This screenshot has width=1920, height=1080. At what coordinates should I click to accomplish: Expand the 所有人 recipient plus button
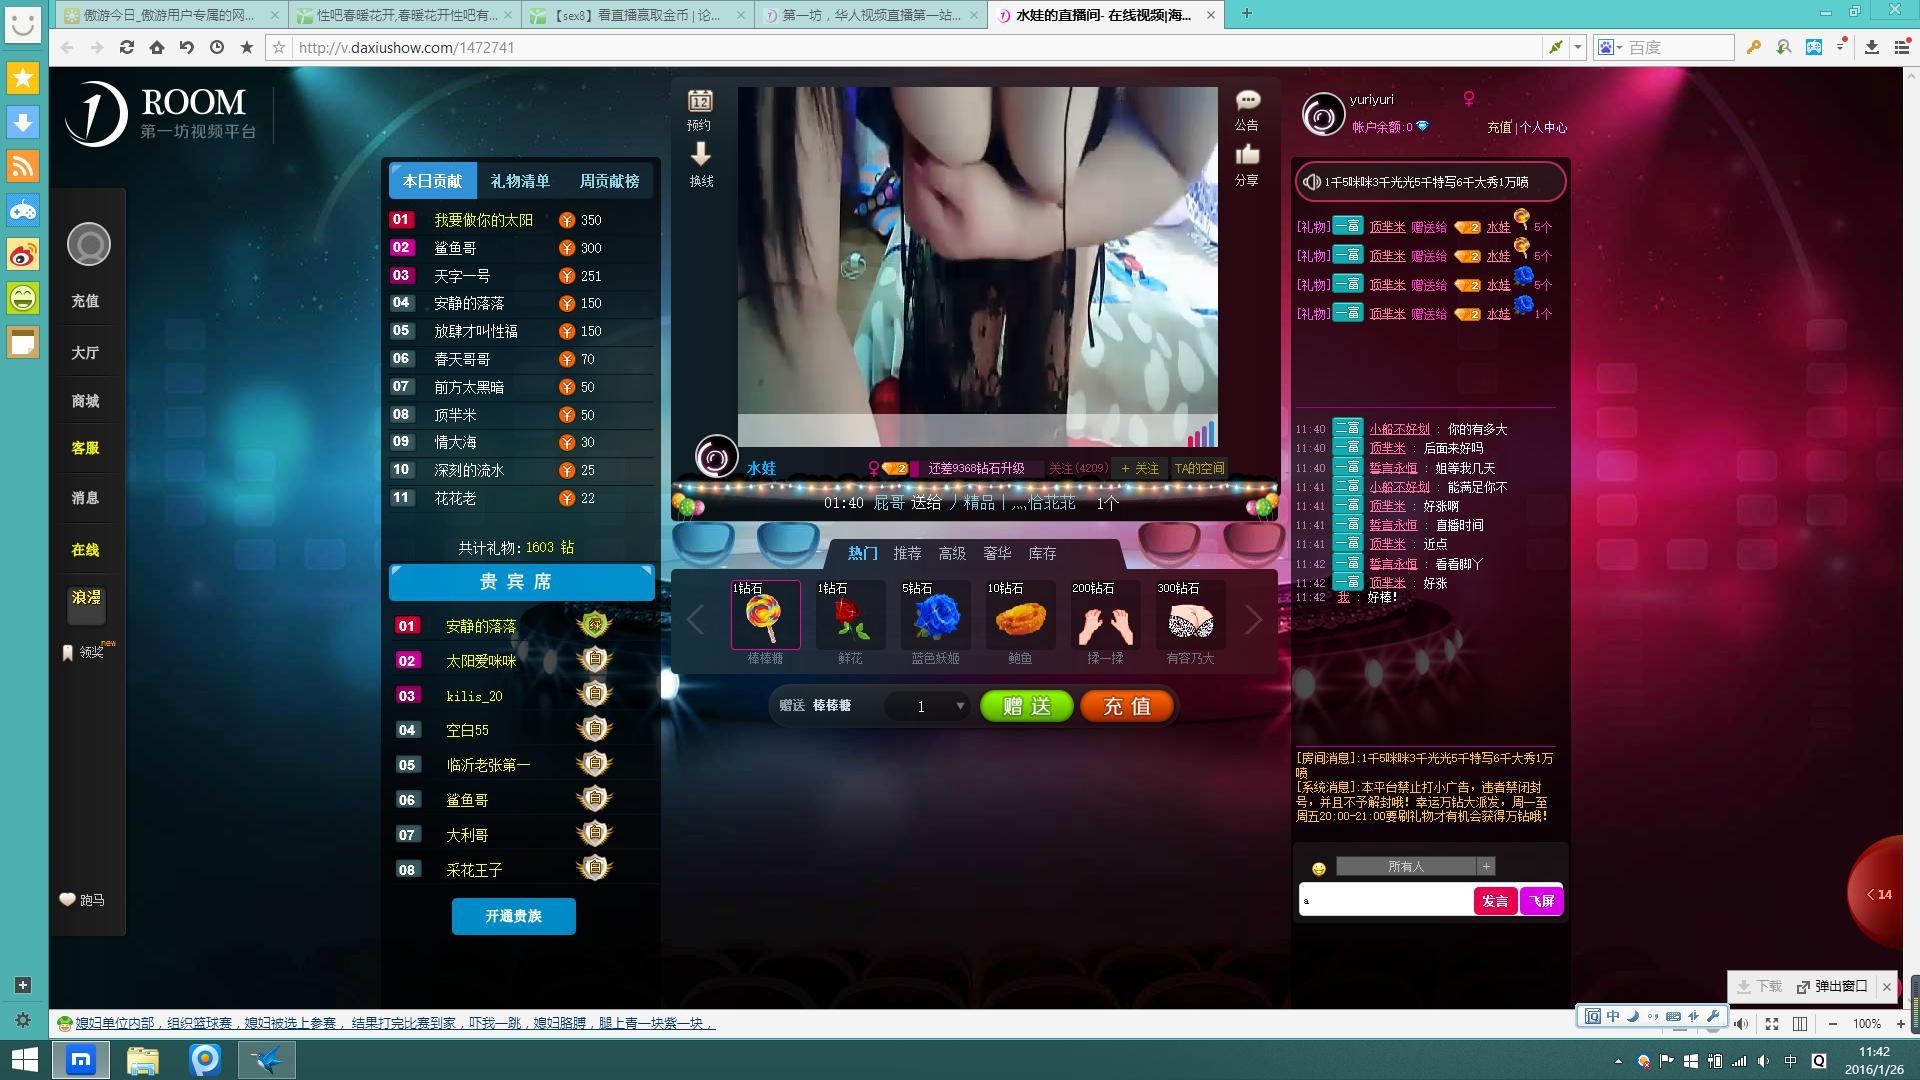pos(1486,867)
